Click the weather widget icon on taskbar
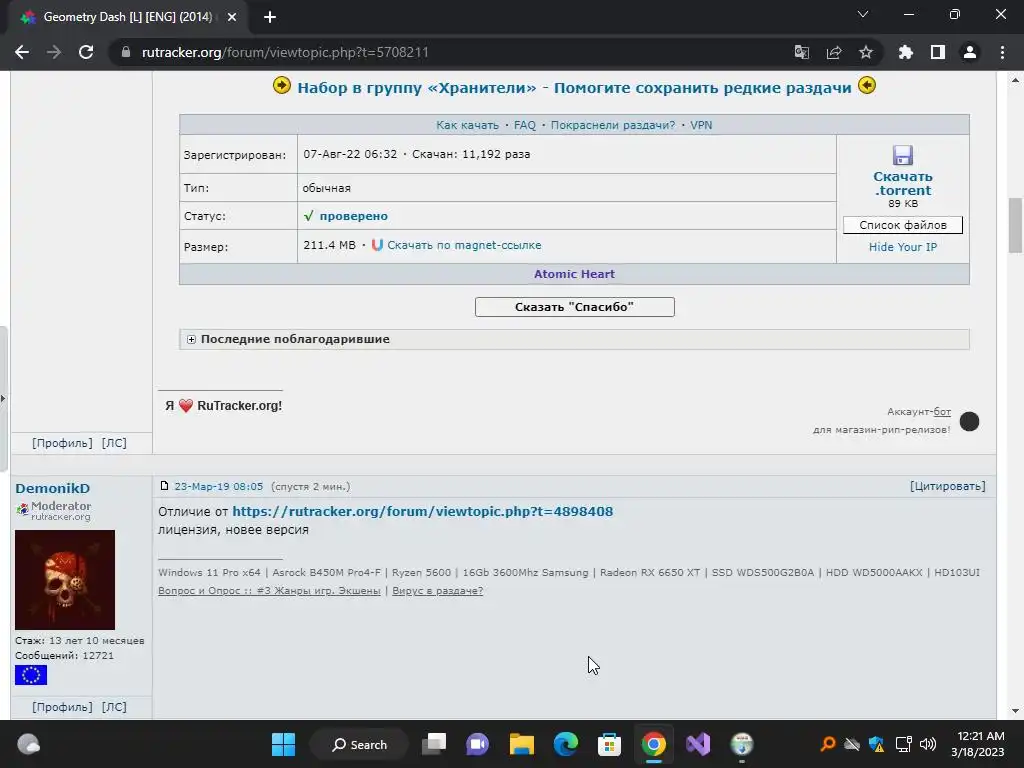Screen dimensions: 1024x768 click(29, 744)
